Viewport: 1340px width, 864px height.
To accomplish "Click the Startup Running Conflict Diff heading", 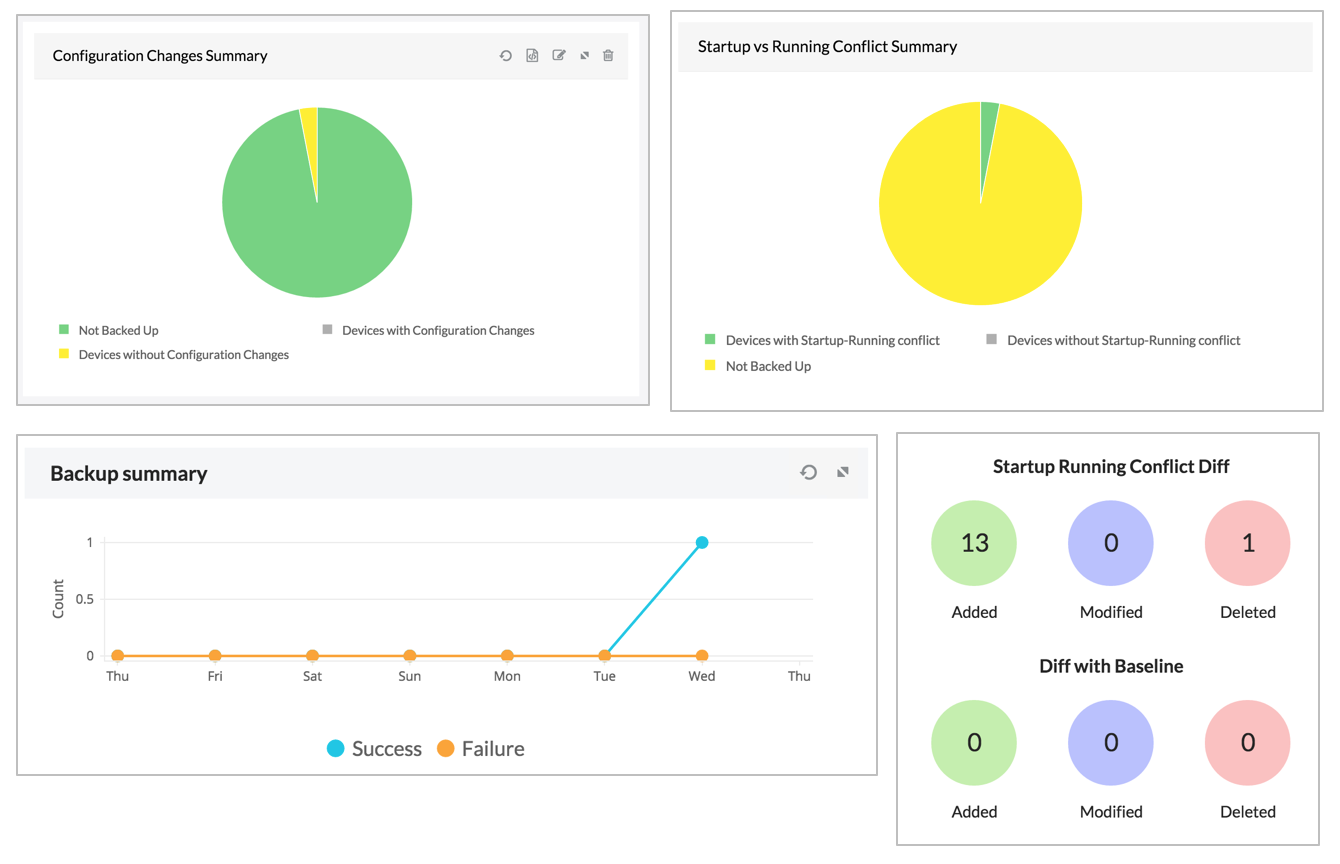I will click(x=1111, y=466).
